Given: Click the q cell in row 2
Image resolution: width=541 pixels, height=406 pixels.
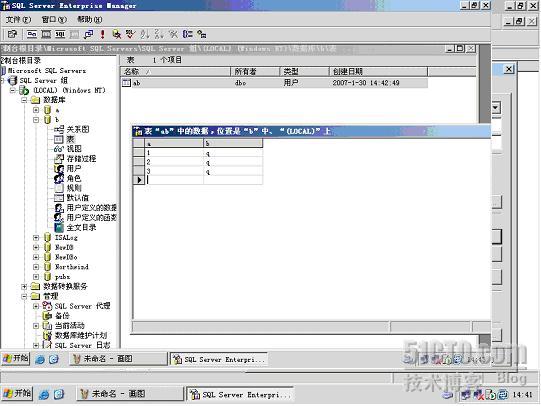Looking at the screenshot, I should 233,162.
